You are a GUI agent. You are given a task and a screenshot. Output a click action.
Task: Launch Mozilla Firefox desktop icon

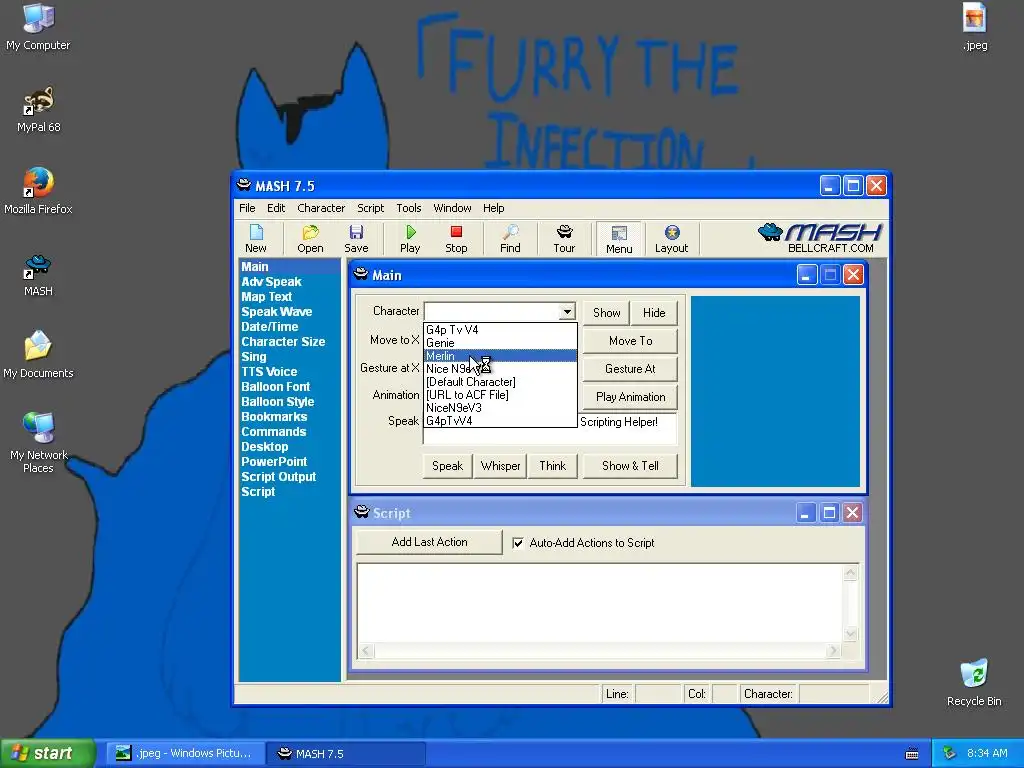coord(38,191)
